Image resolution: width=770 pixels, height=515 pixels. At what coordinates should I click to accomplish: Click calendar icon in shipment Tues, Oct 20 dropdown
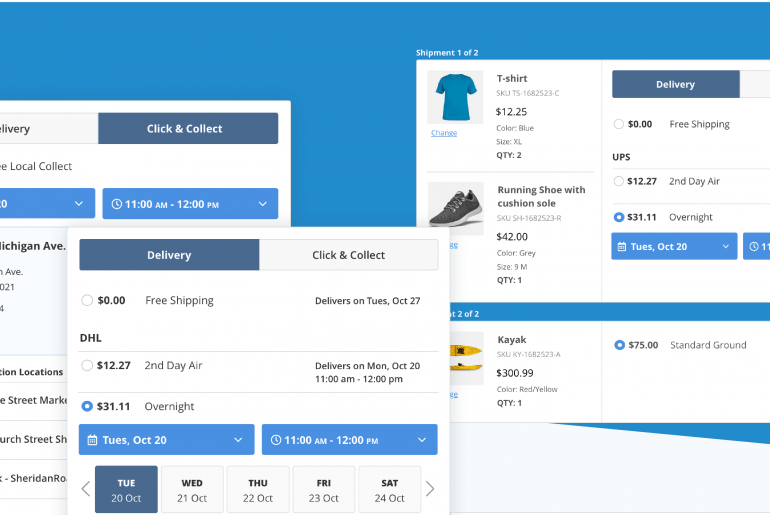point(622,246)
